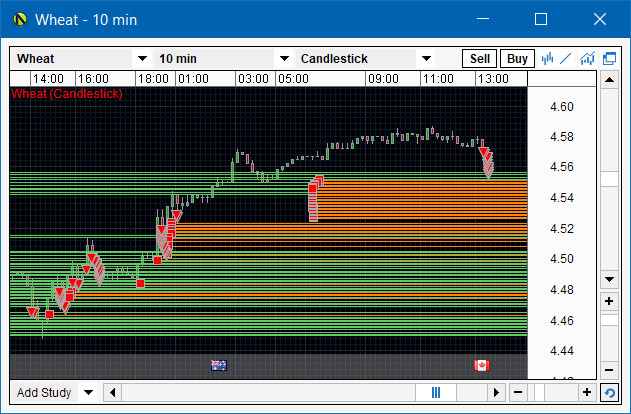Click the Australia flag event marker
The image size is (631, 414).
point(219,366)
